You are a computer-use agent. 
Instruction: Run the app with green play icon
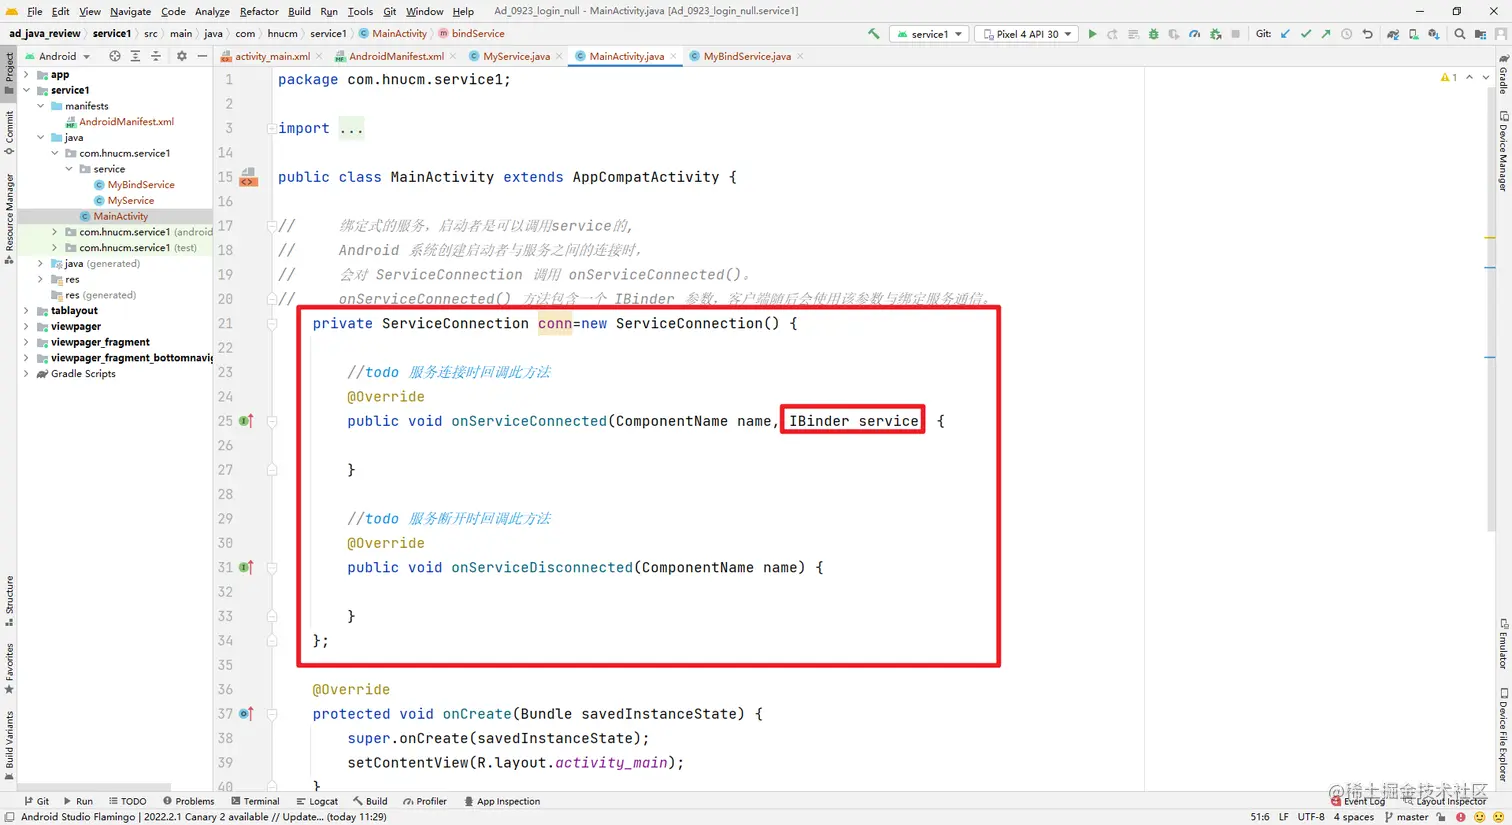click(1092, 34)
